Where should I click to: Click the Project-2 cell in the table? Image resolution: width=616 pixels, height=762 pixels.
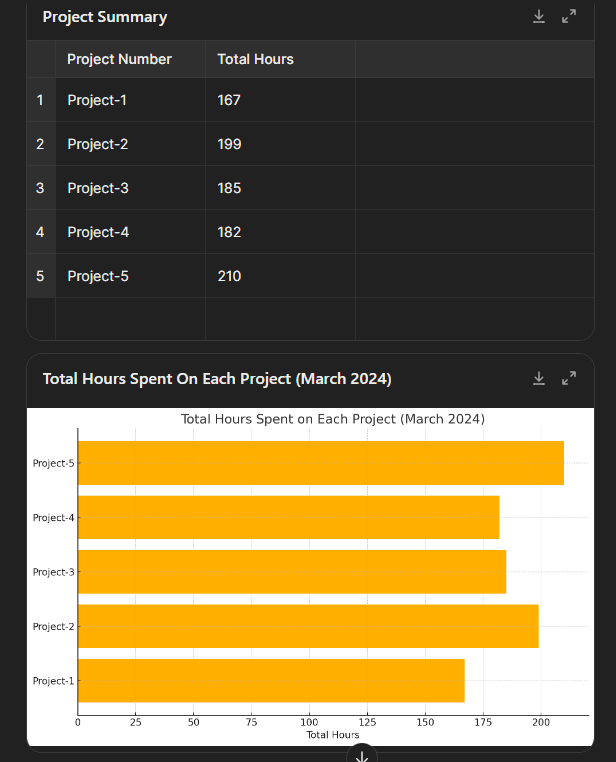point(130,144)
